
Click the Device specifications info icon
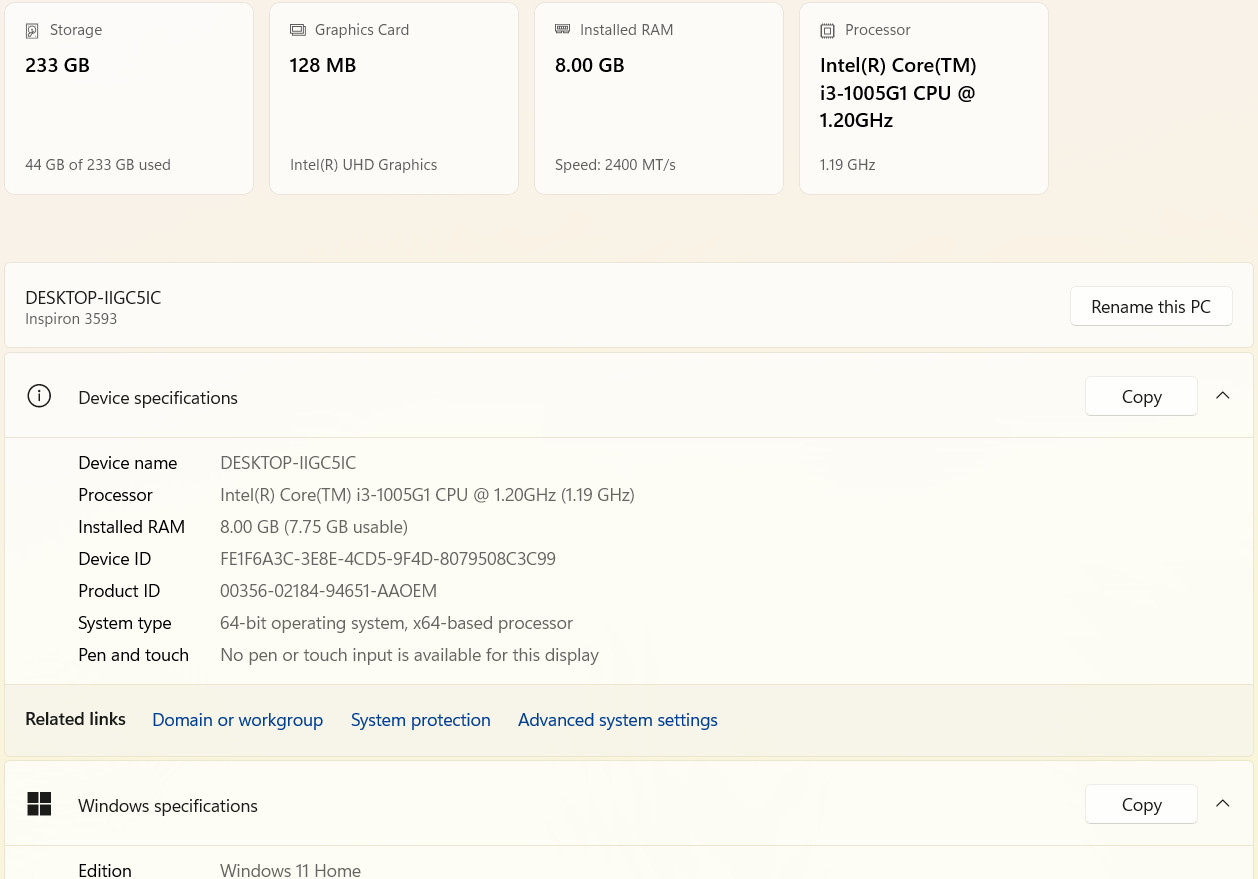click(39, 396)
